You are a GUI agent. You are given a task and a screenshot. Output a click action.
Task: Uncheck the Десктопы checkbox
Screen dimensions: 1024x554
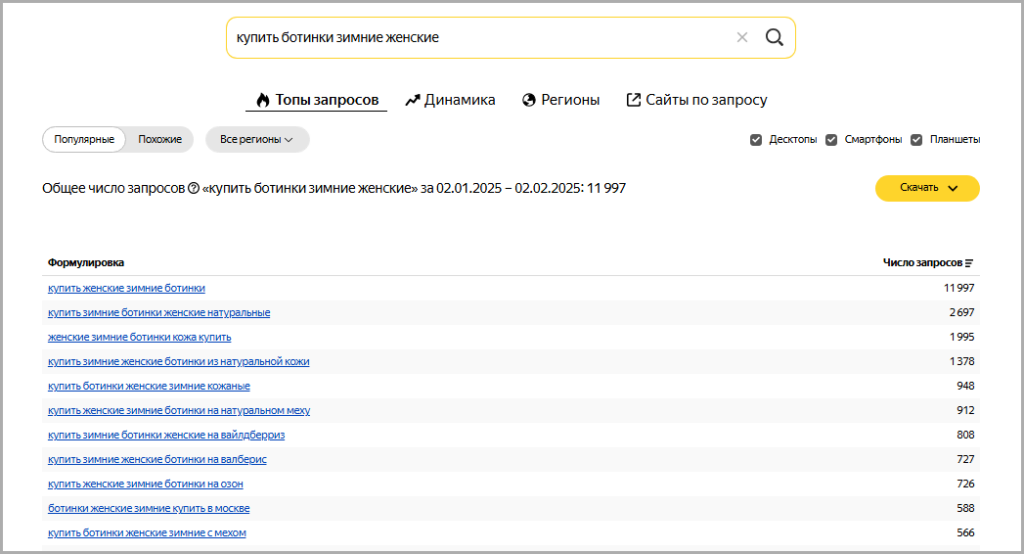click(756, 140)
